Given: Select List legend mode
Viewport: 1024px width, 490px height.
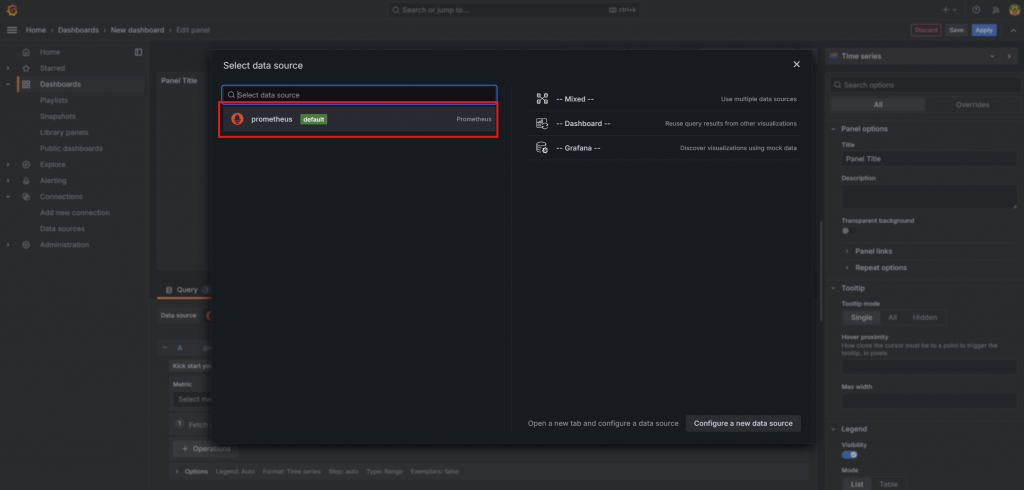Looking at the screenshot, I should click(x=857, y=484).
